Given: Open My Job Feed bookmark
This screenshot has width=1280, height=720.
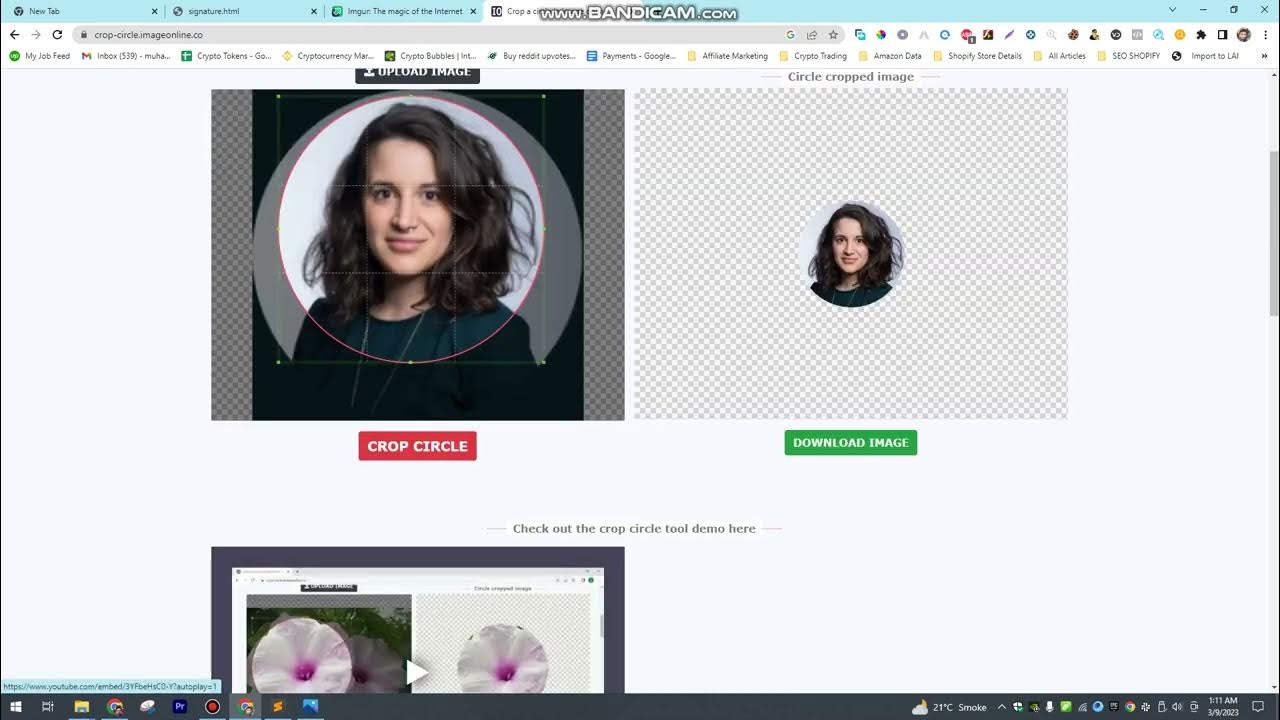Looking at the screenshot, I should [40, 56].
